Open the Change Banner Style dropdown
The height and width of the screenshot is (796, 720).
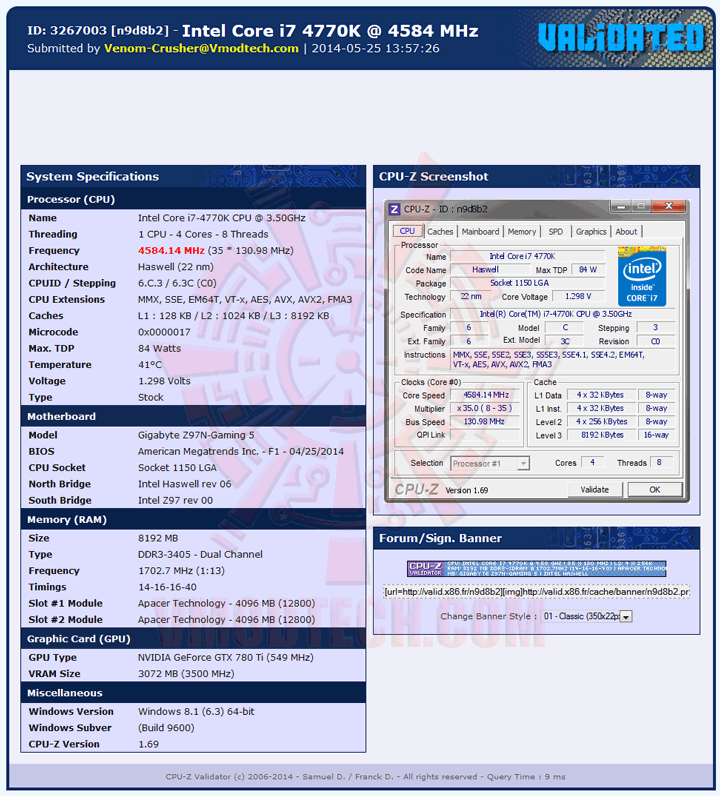(586, 616)
